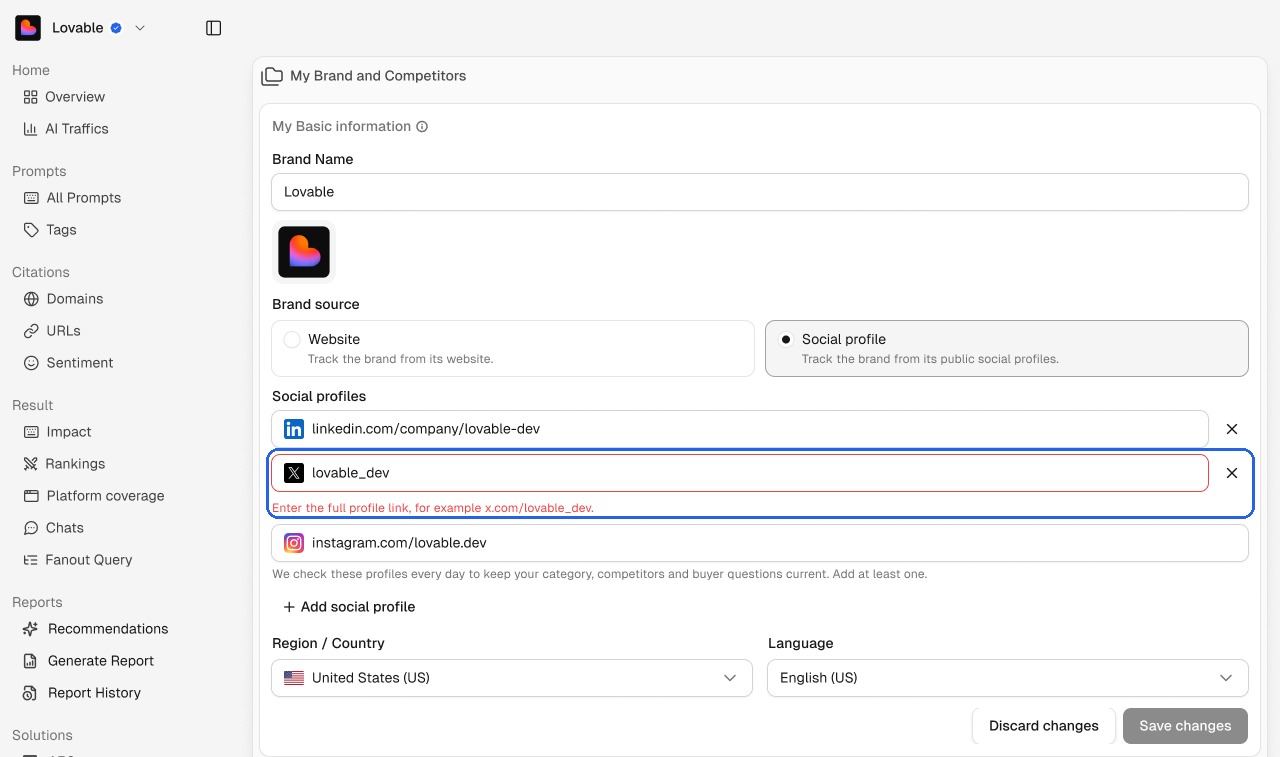The image size is (1280, 757).
Task: Click Discard changes button
Action: click(1044, 726)
